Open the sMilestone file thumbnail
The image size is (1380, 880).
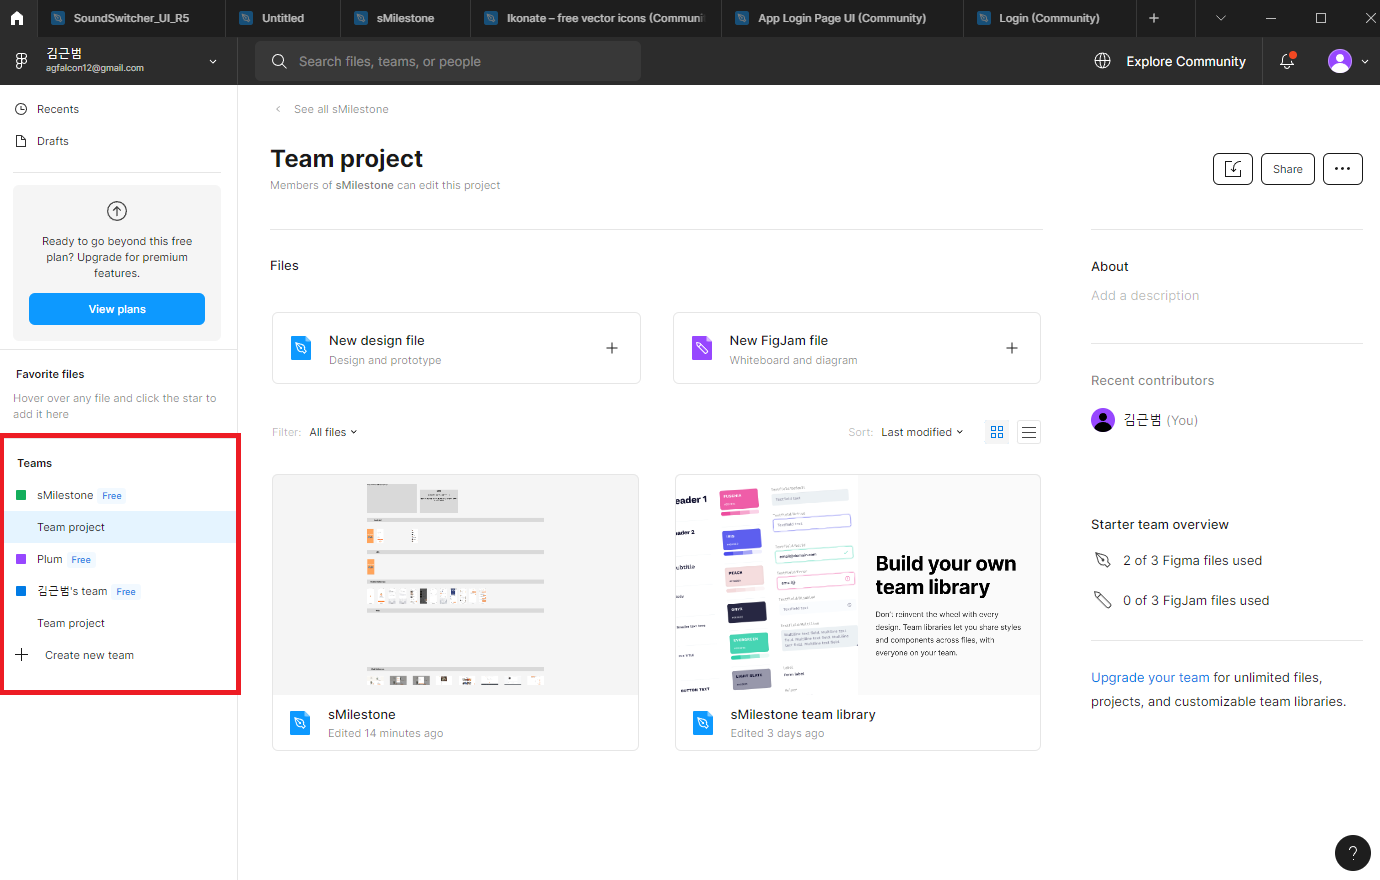455,585
